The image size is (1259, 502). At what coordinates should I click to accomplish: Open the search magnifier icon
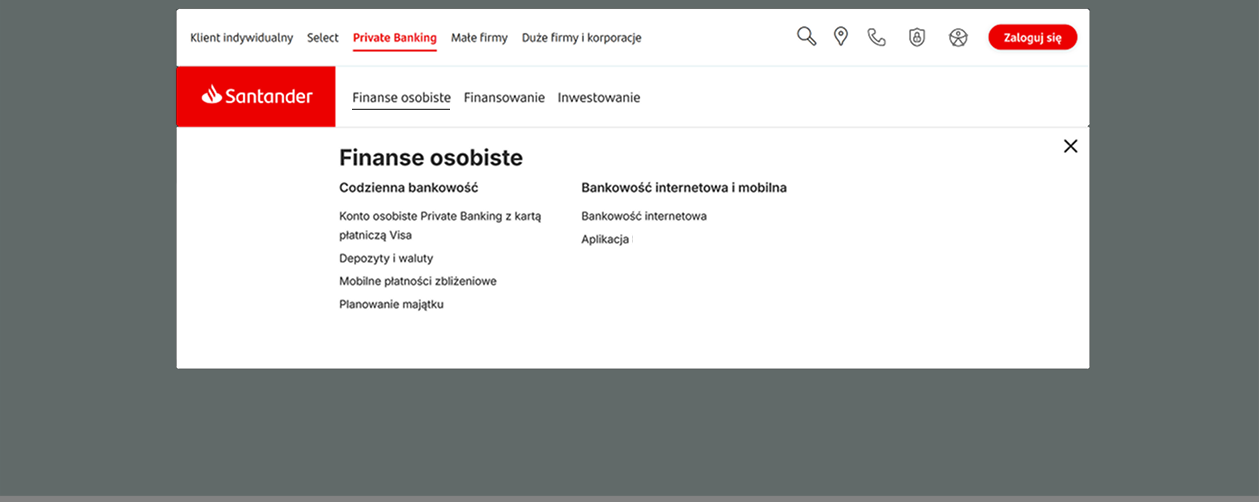(x=806, y=37)
